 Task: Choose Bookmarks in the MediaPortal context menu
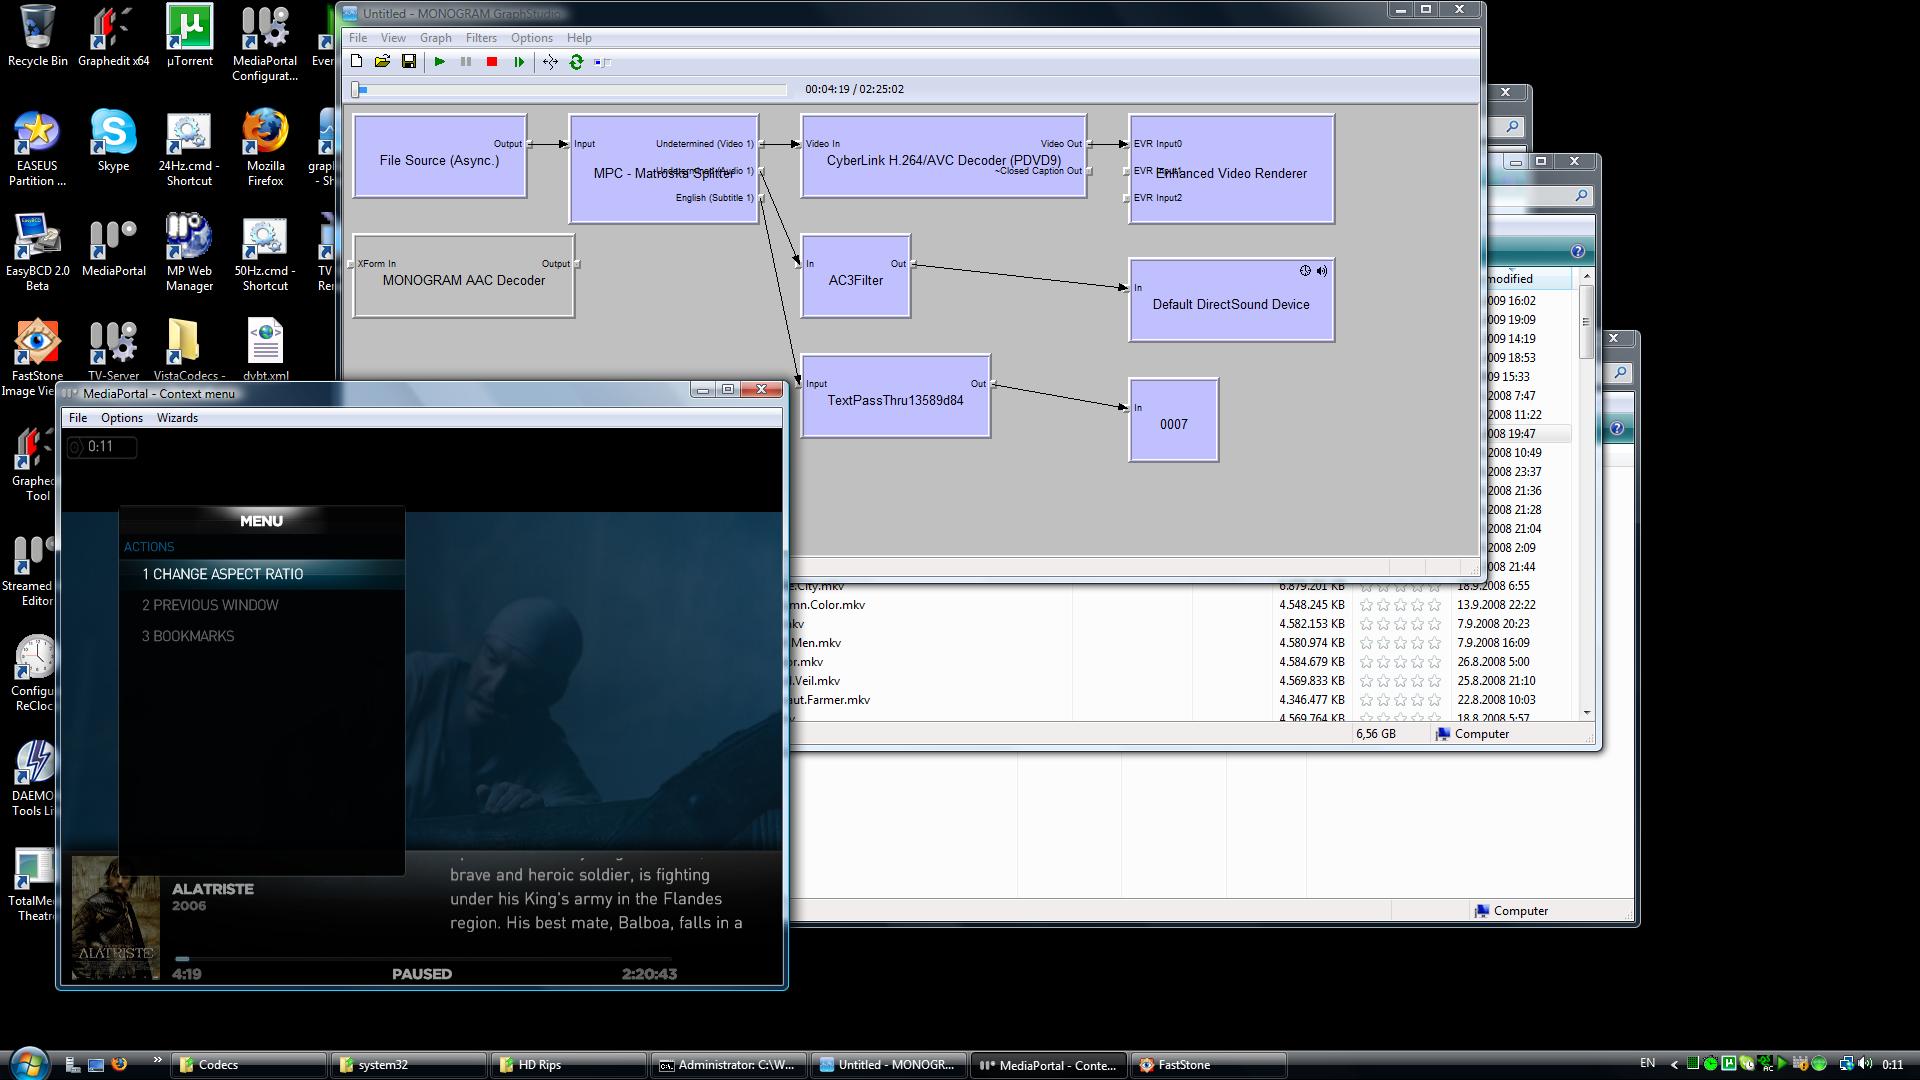[188, 636]
